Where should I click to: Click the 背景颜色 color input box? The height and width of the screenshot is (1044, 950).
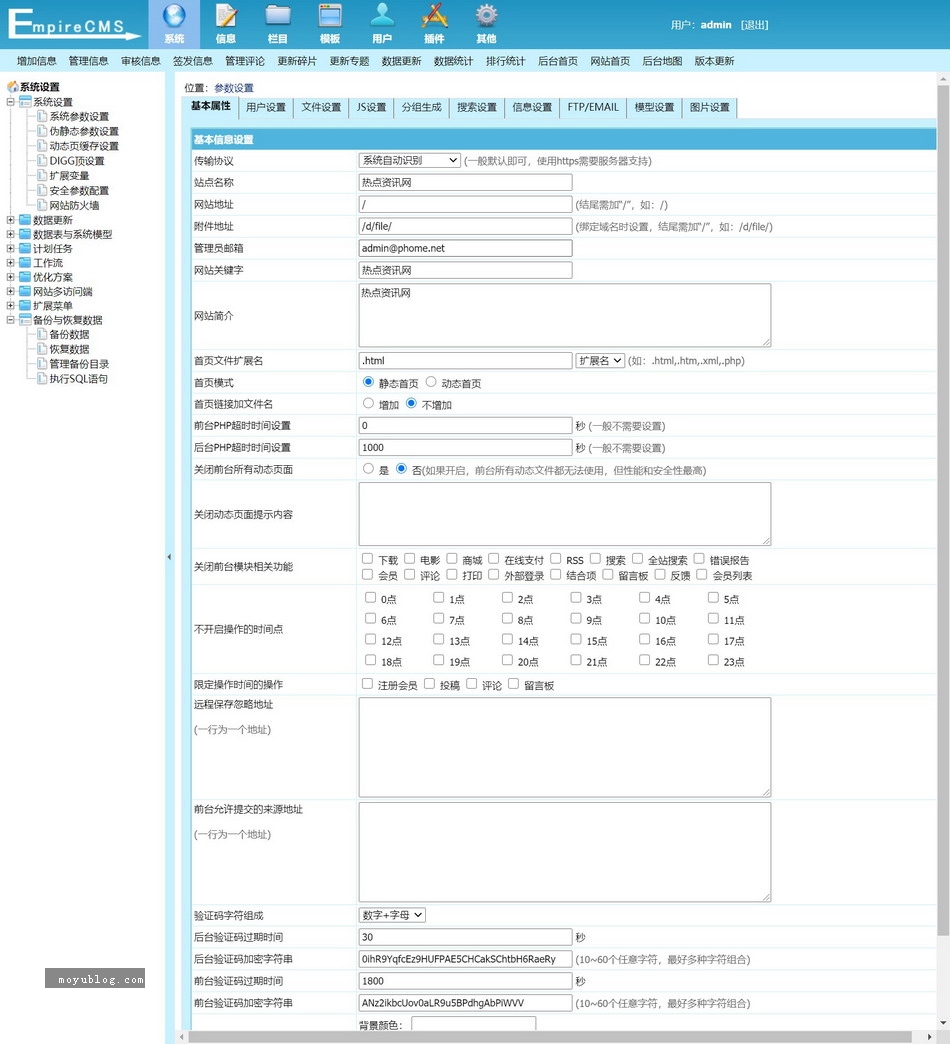point(473,1023)
